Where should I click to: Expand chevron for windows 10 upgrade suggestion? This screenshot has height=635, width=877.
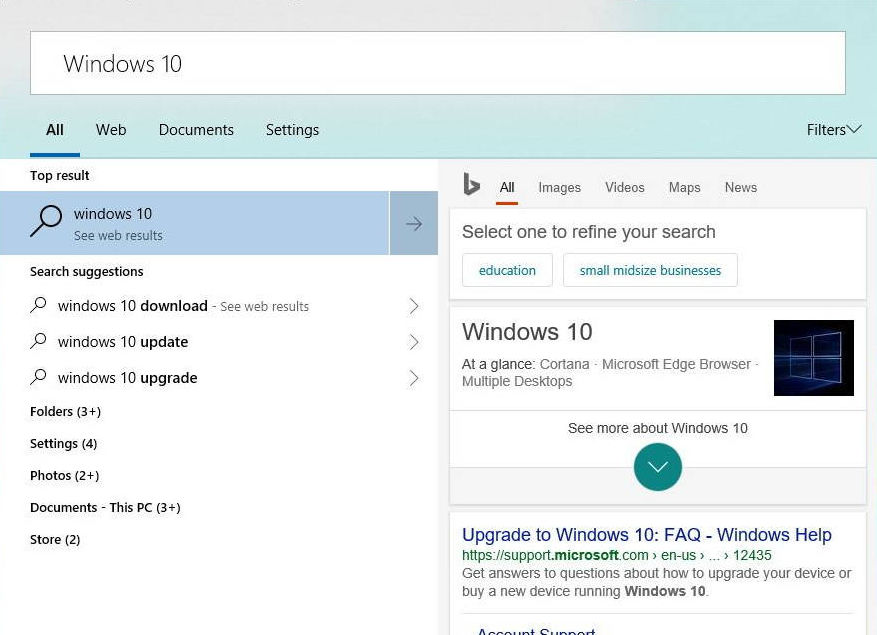[x=414, y=378]
